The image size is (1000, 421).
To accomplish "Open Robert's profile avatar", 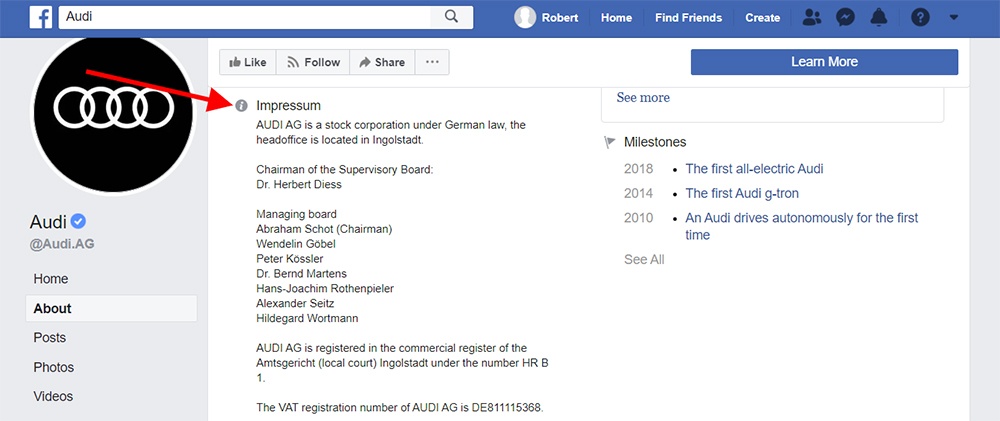I will (525, 17).
